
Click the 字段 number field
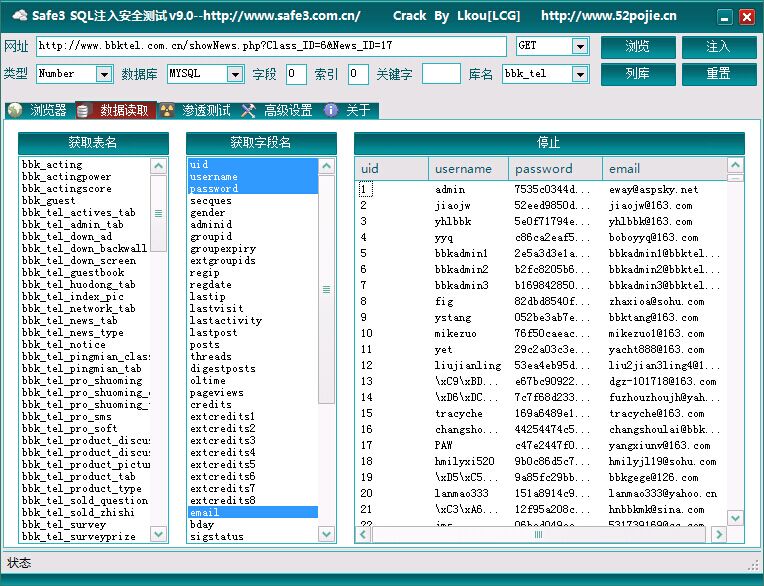tap(296, 74)
